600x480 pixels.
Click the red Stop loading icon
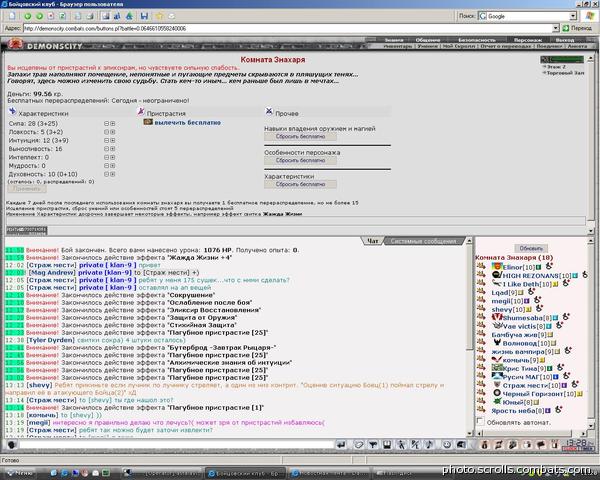(51, 16)
